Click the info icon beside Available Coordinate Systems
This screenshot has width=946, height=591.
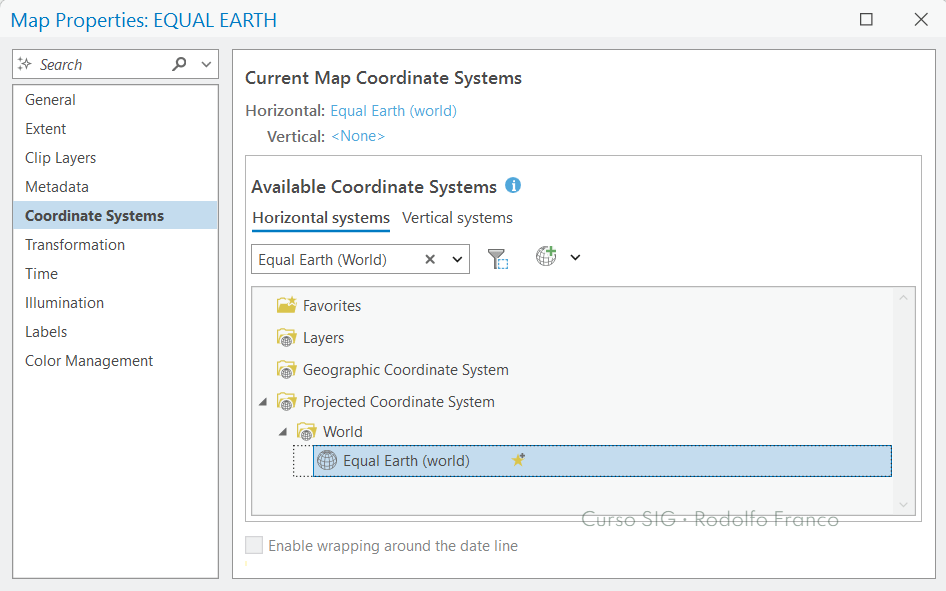513,185
